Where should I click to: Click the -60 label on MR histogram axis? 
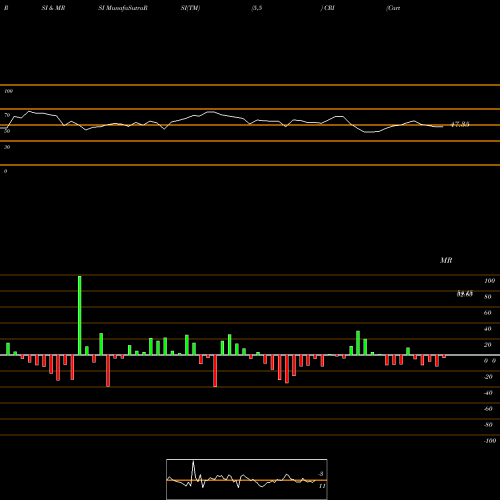click(488, 409)
